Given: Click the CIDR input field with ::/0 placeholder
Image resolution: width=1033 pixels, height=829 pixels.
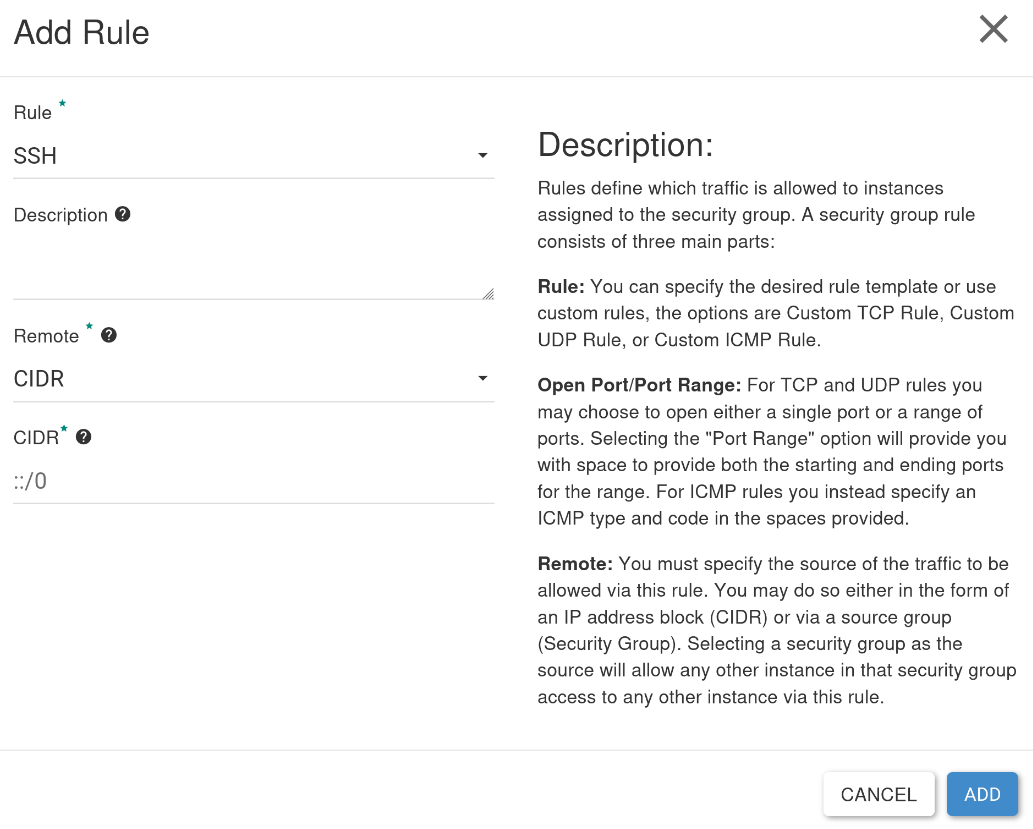Looking at the screenshot, I should point(254,482).
